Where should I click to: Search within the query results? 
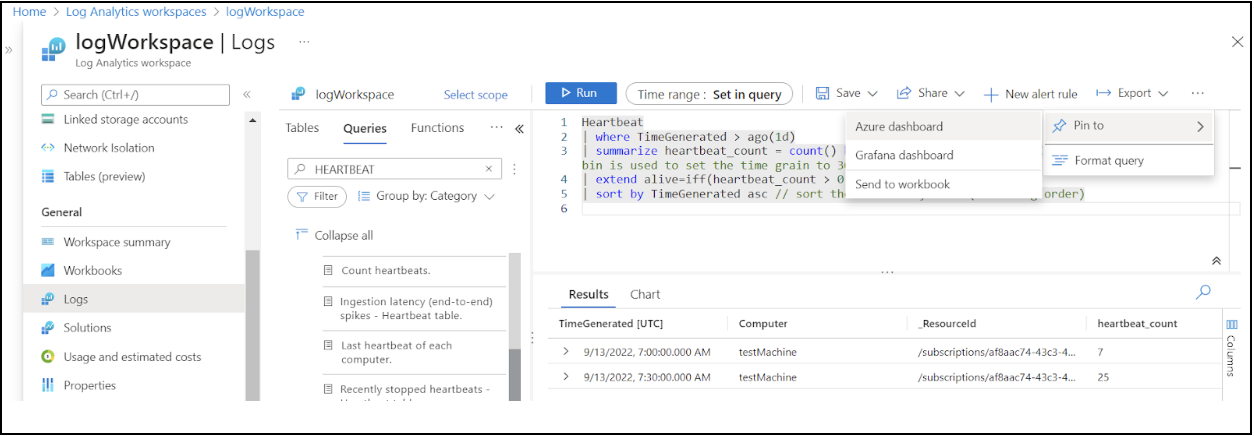coord(1204,292)
